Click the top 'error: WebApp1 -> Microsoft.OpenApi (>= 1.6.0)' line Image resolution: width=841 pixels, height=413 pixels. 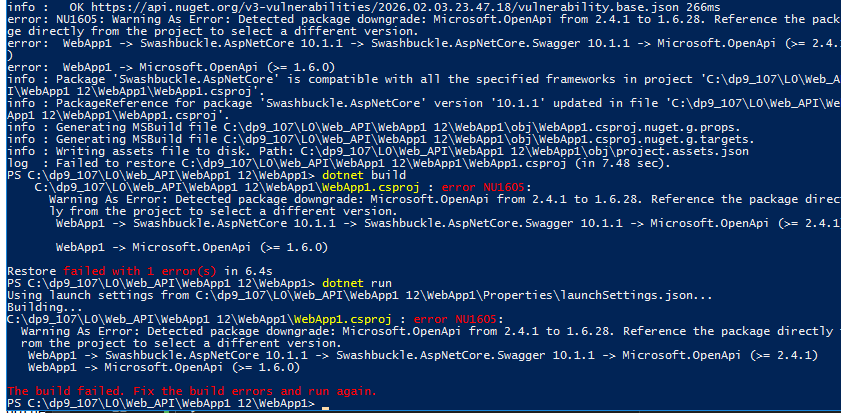(171, 67)
